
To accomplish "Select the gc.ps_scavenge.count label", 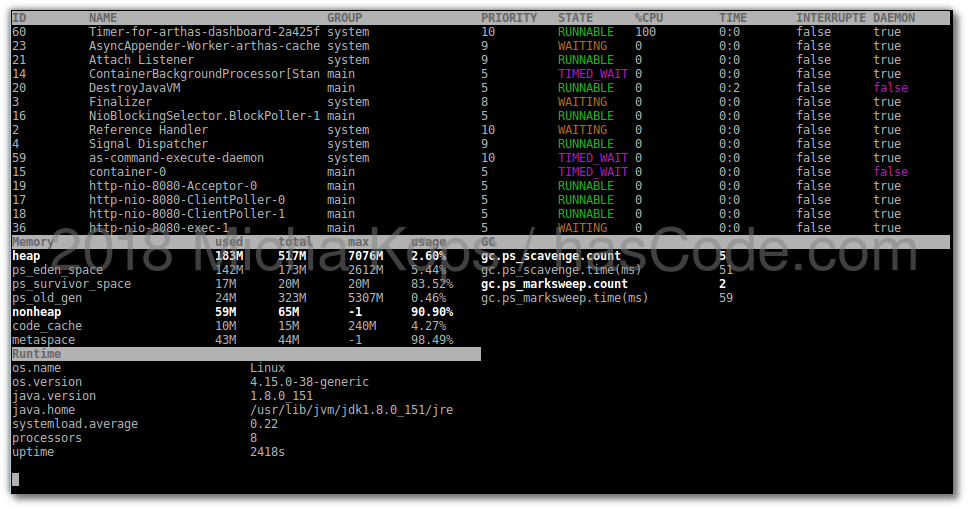I will [551, 256].
